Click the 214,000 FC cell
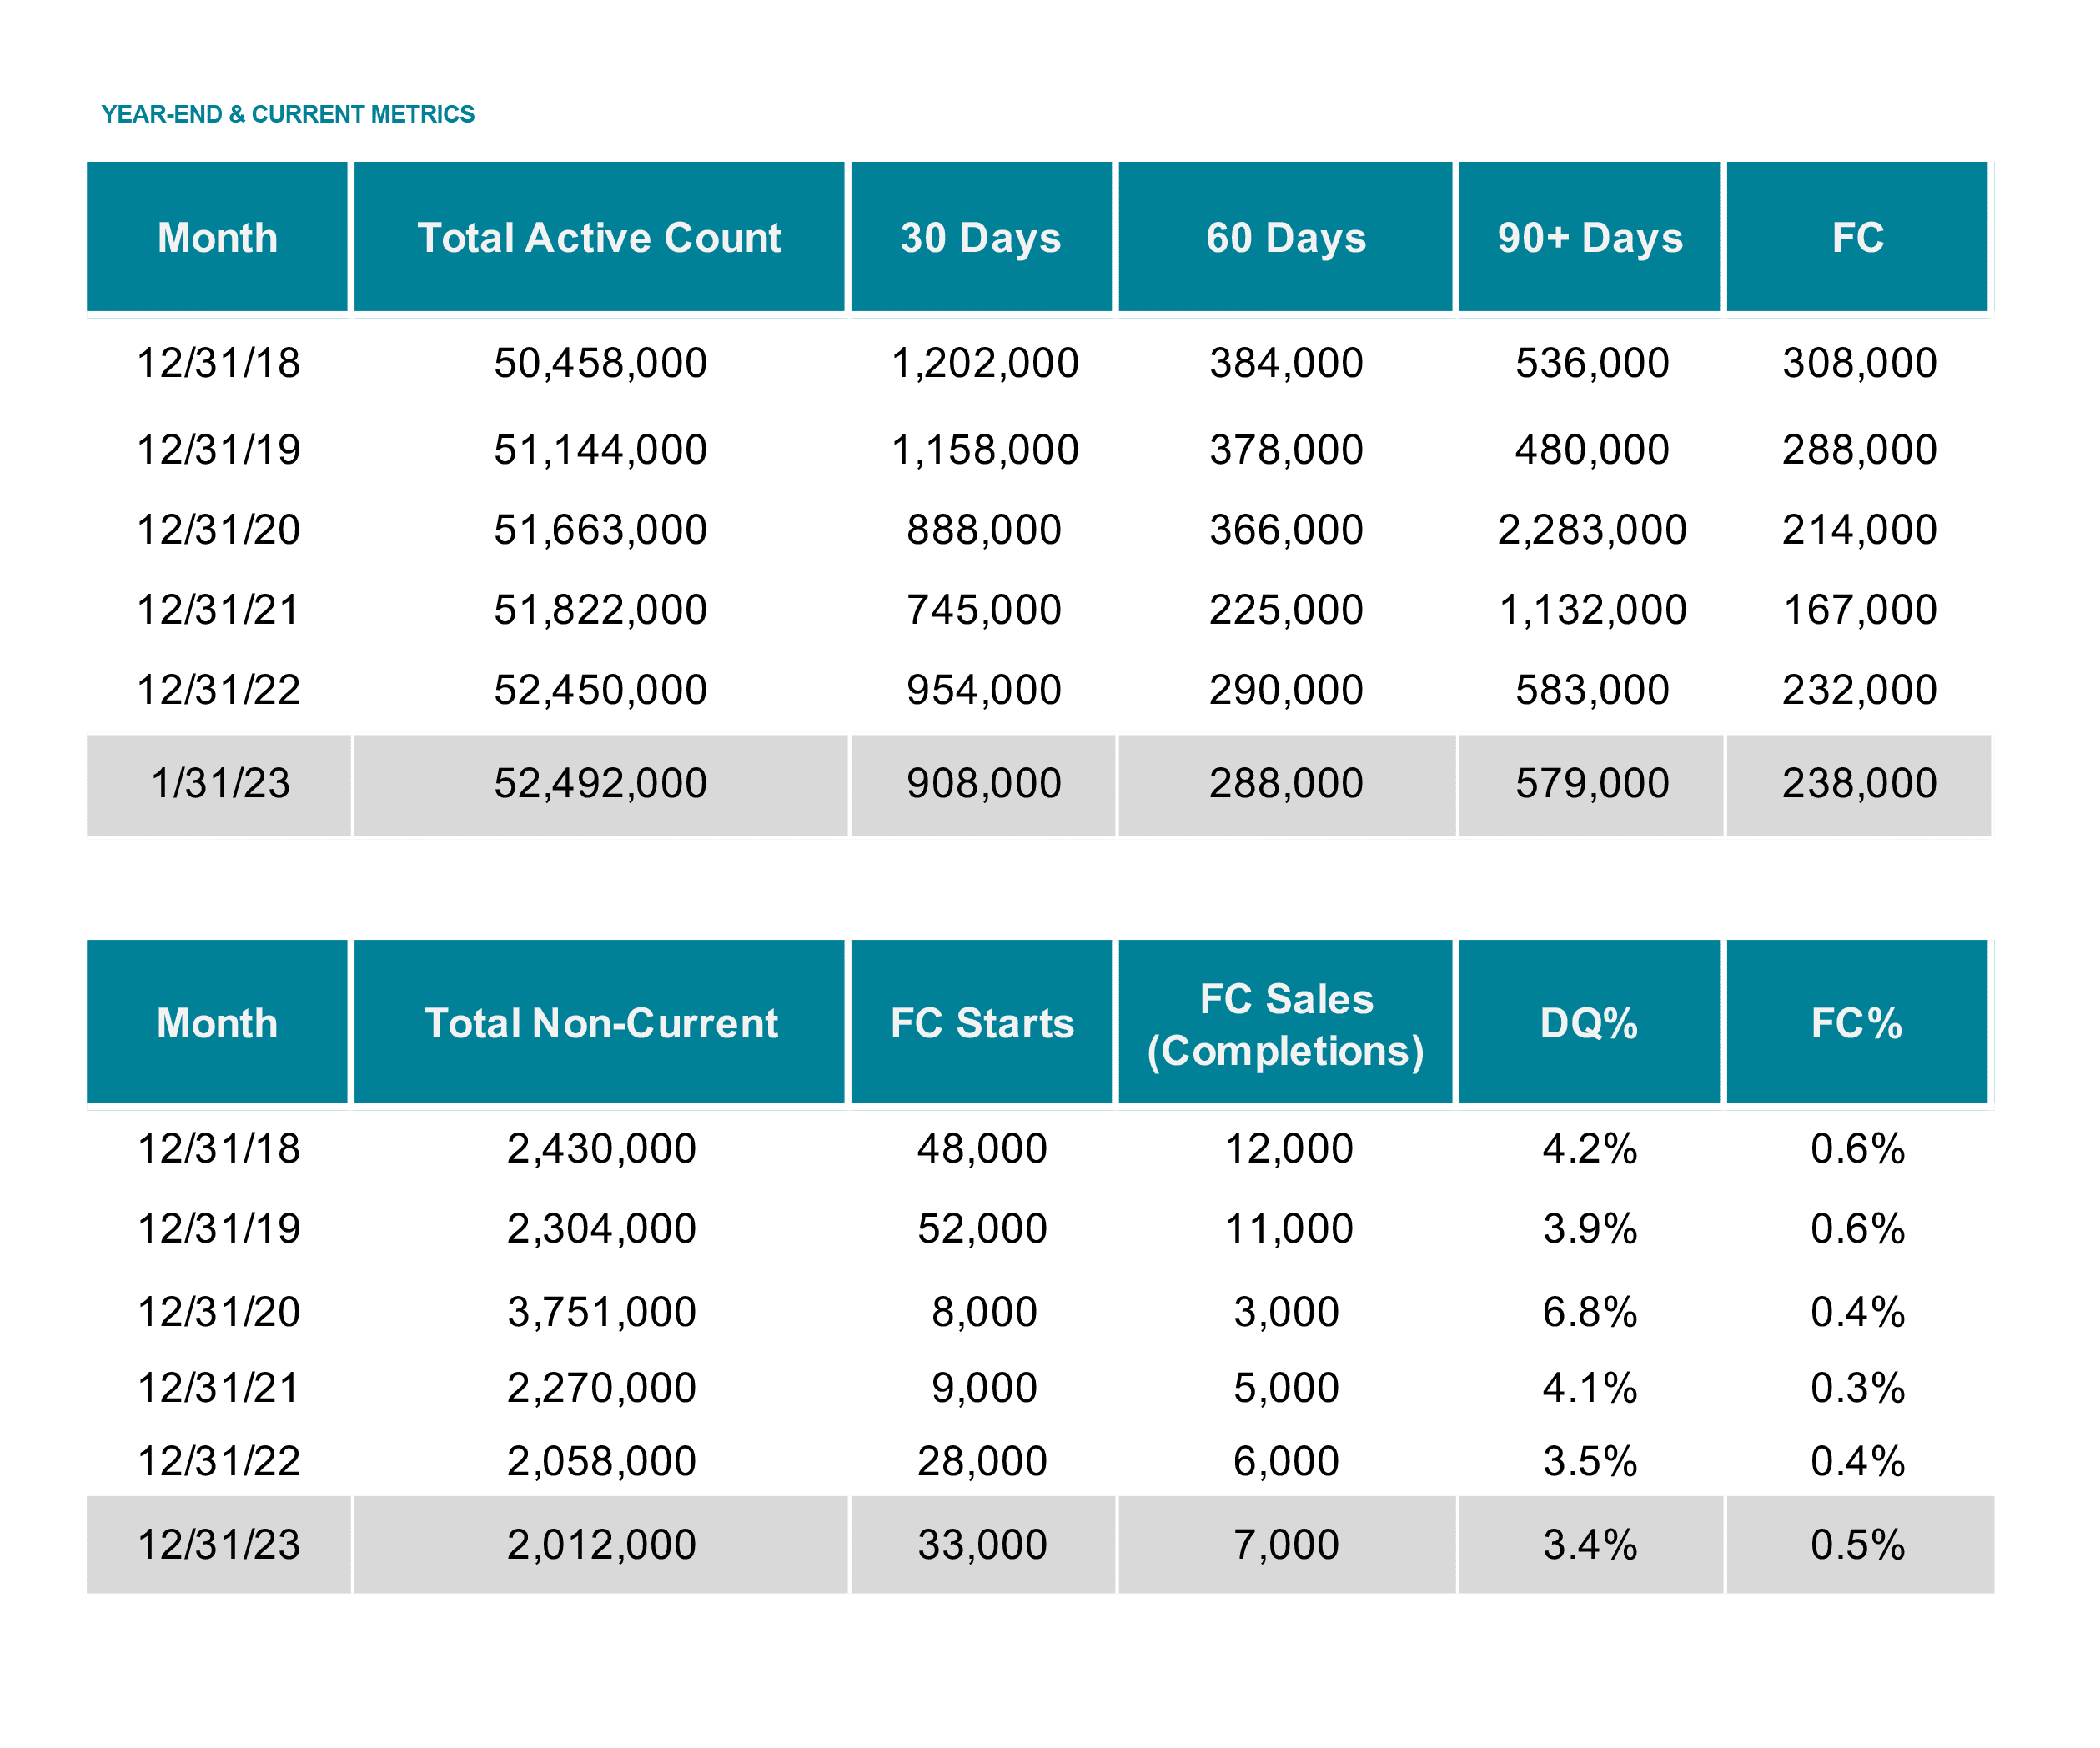This screenshot has height=1748, width=2100. (x=1859, y=530)
